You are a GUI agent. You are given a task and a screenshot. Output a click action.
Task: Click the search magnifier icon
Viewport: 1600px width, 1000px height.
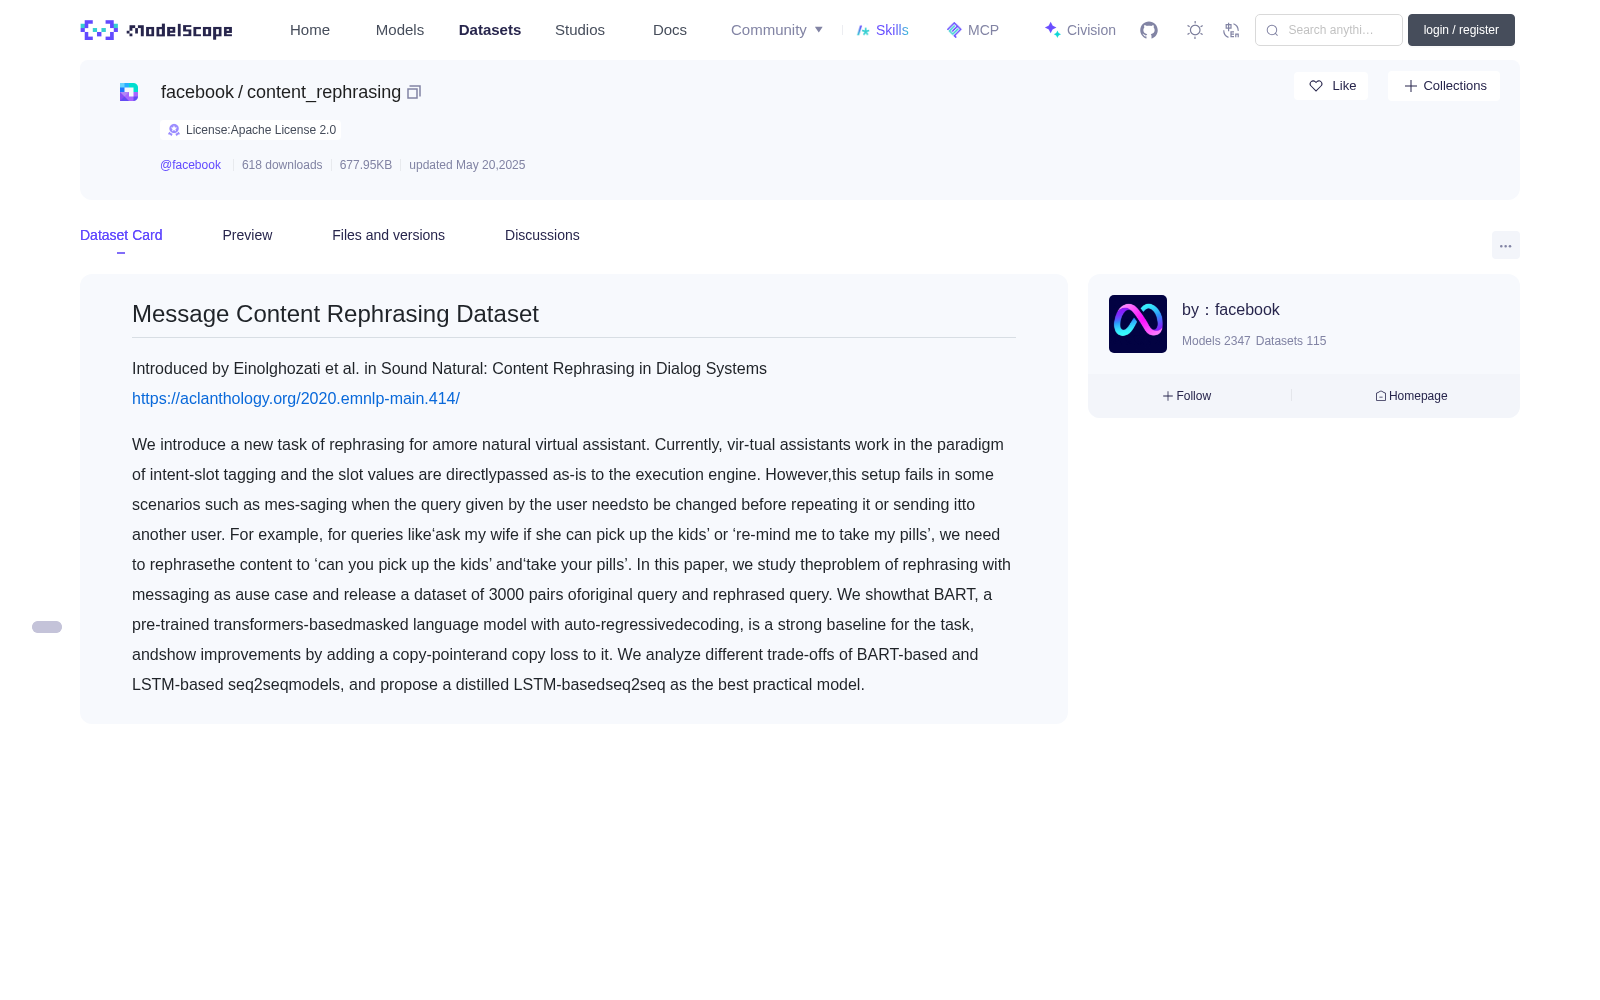pyautogui.click(x=1272, y=30)
